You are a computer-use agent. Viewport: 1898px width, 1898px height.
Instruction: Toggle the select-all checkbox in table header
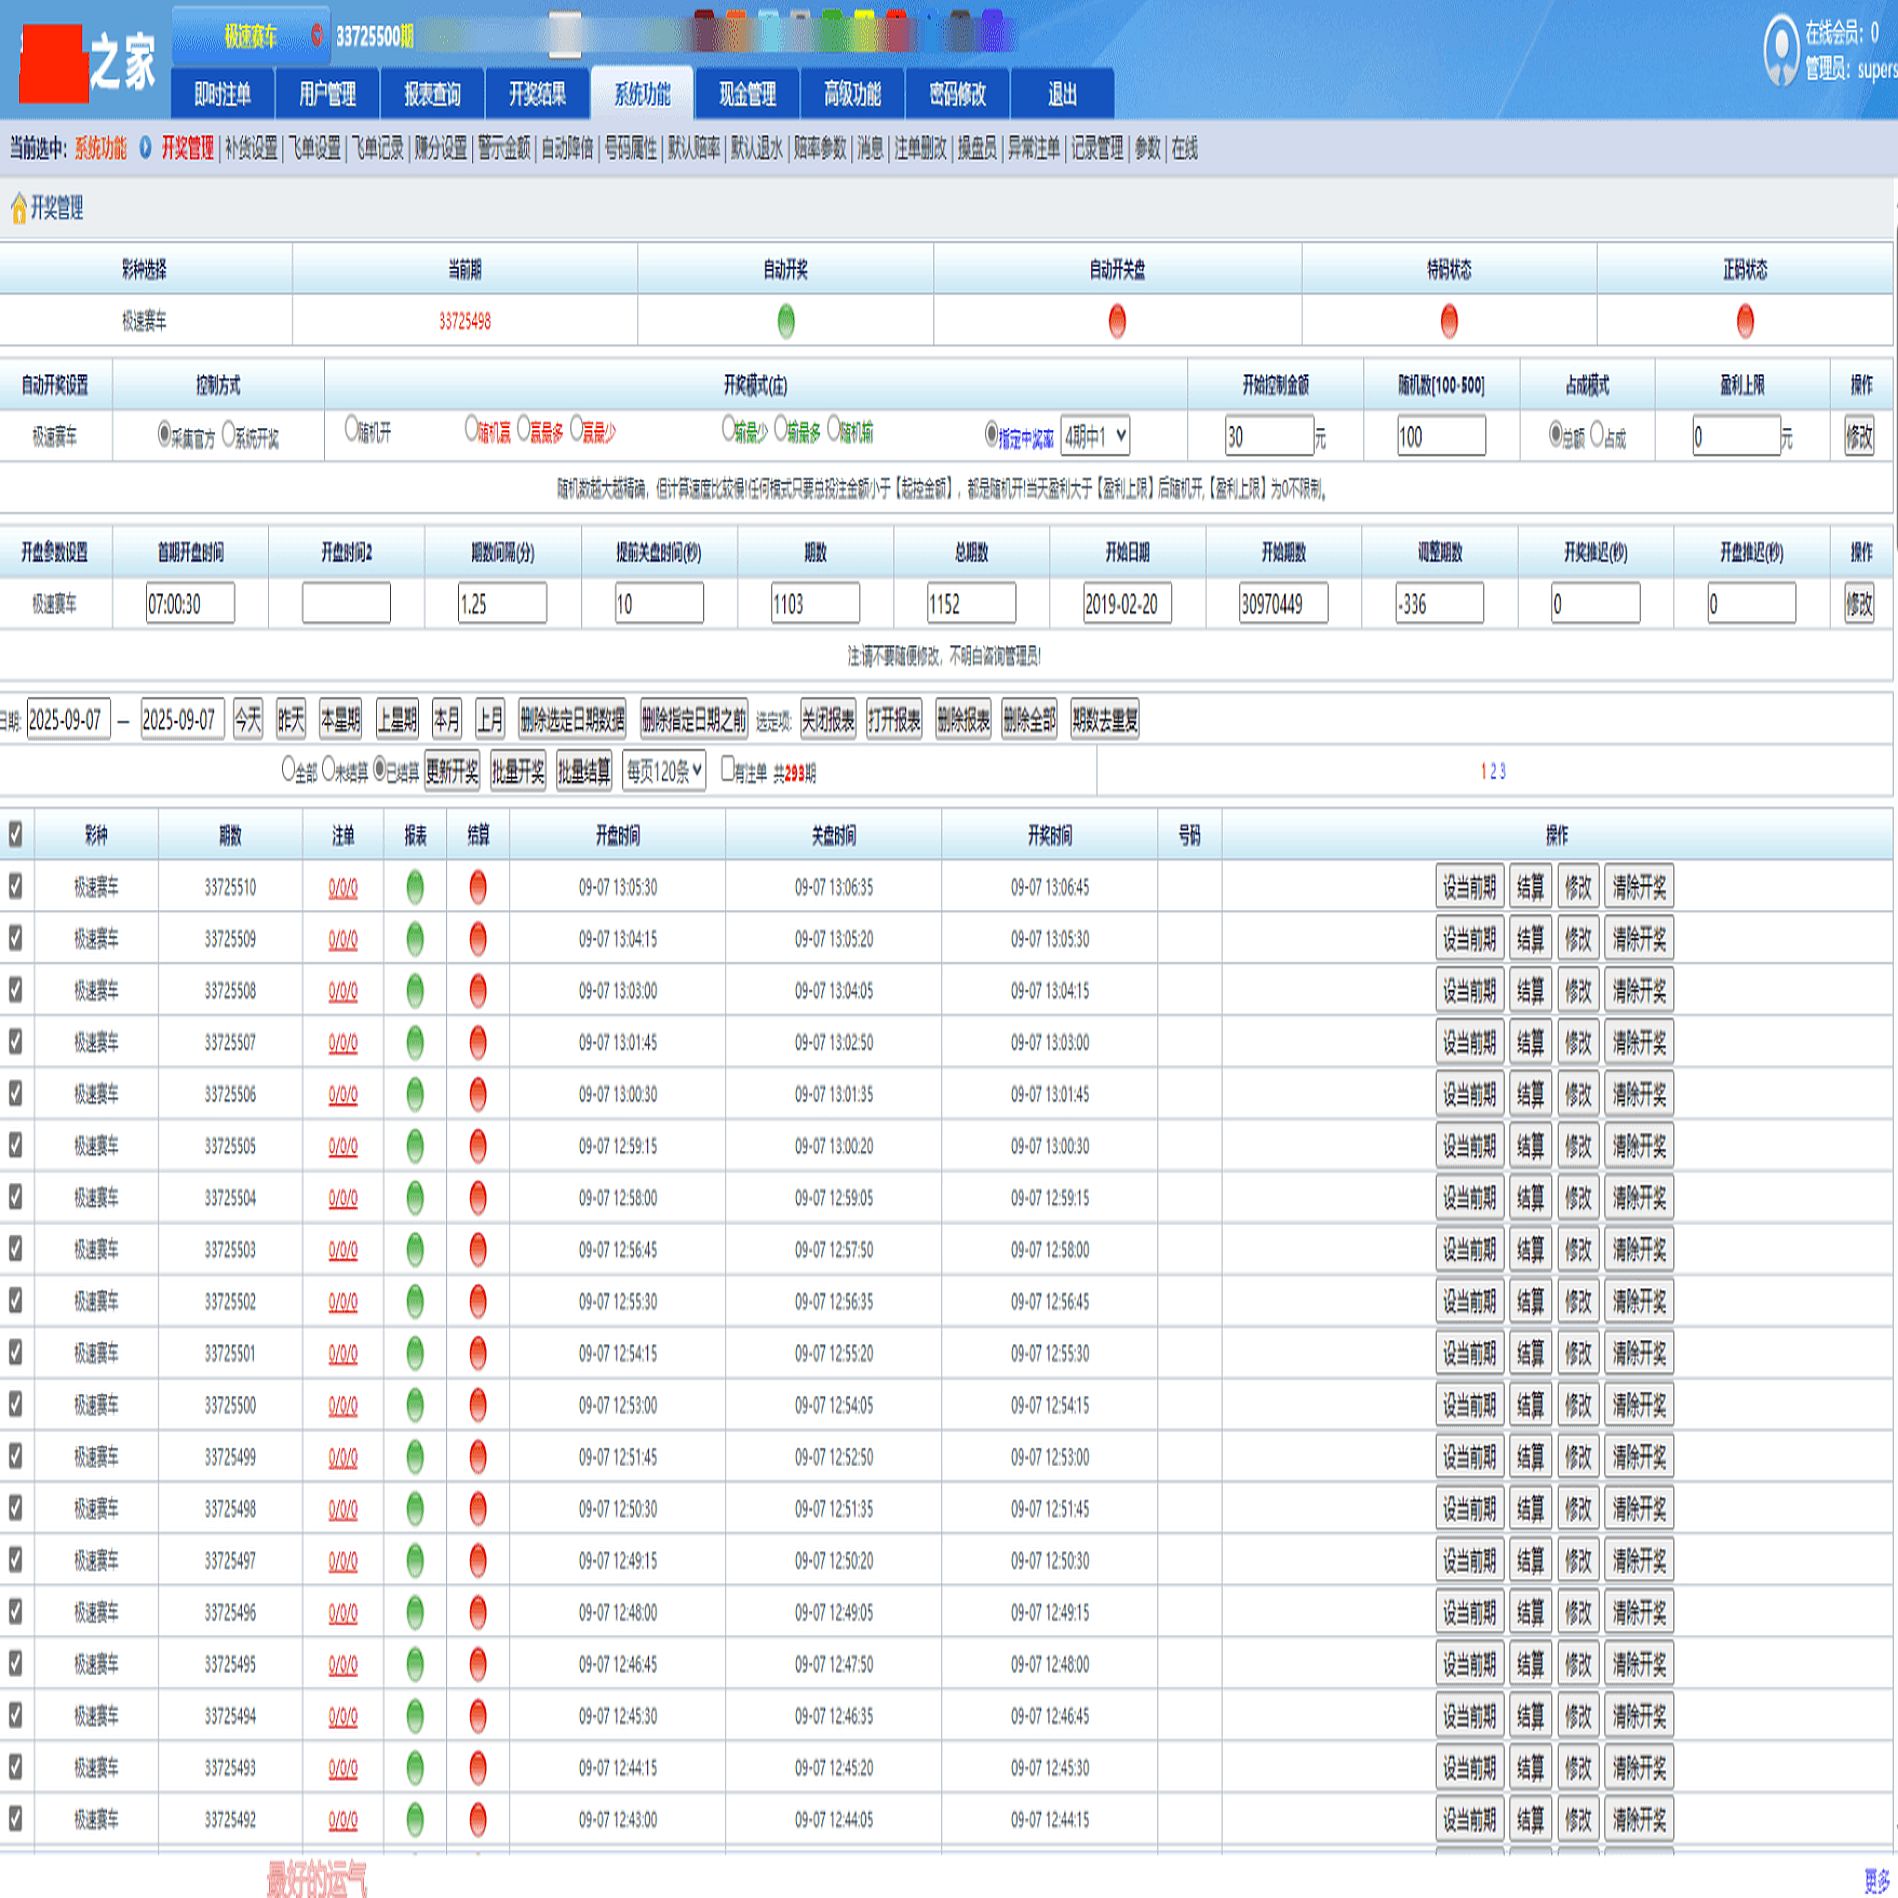15,835
